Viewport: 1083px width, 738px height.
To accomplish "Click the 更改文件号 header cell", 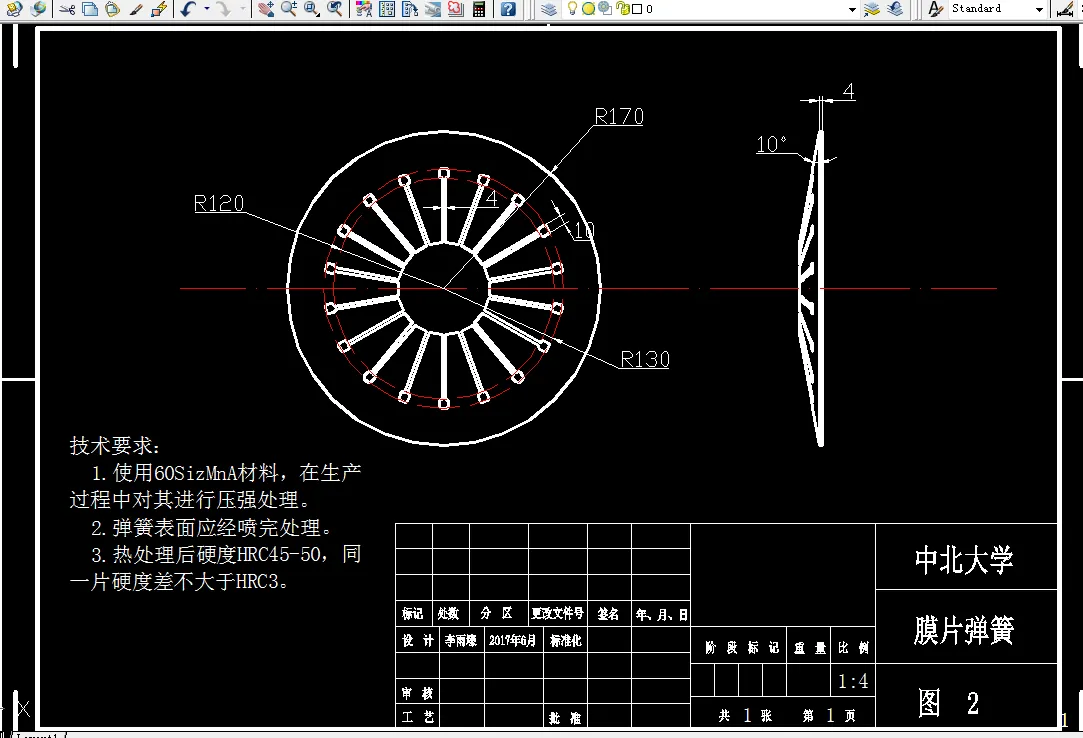I will pyautogui.click(x=557, y=614).
